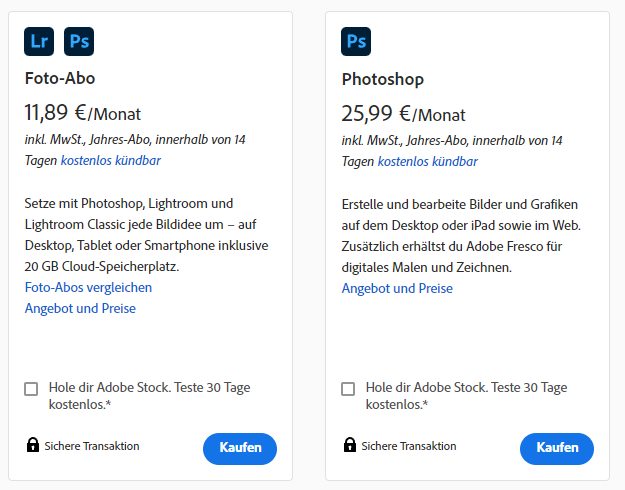Open 'Angebot und Preise' link under Foto-Abo
The width and height of the screenshot is (625, 490).
pos(80,308)
